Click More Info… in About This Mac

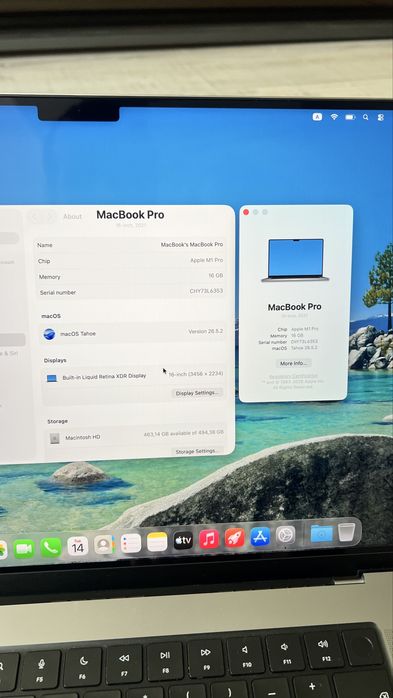(x=293, y=363)
